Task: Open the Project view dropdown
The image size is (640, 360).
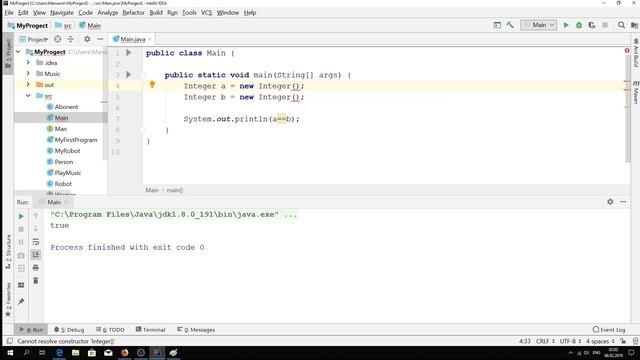Action: pos(34,39)
